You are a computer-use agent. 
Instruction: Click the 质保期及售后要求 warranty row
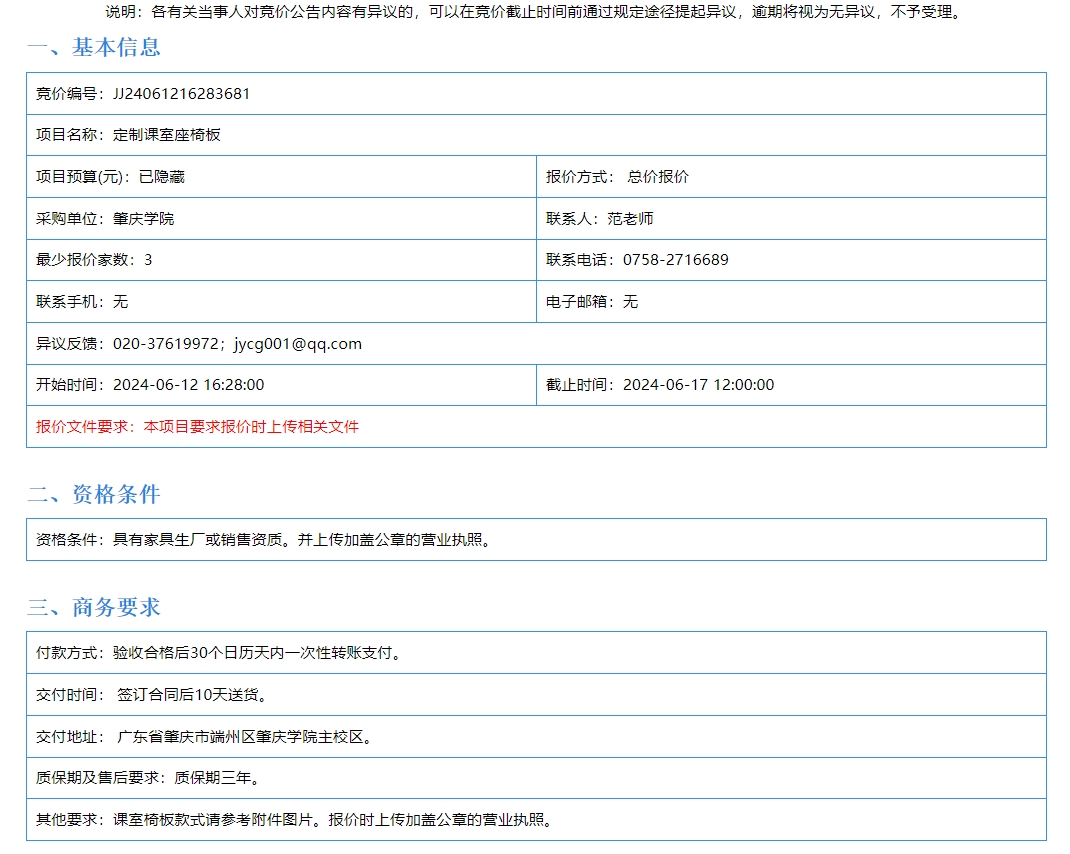click(x=154, y=778)
